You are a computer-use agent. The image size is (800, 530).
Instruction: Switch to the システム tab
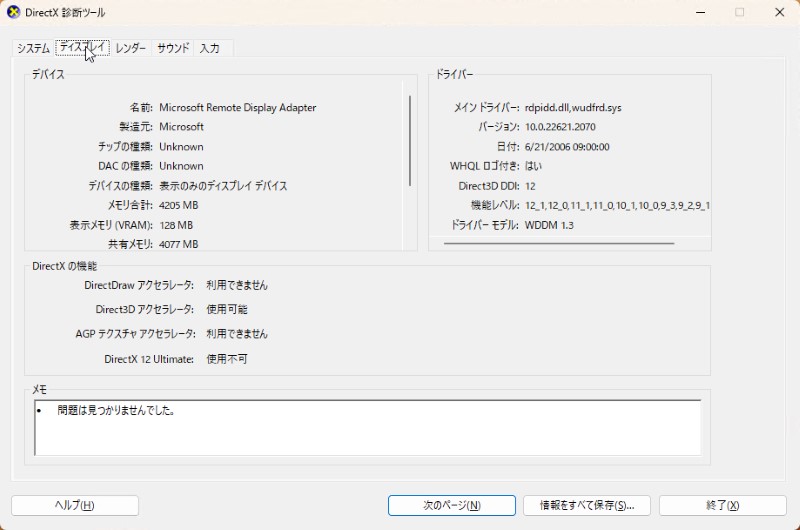tap(33, 48)
